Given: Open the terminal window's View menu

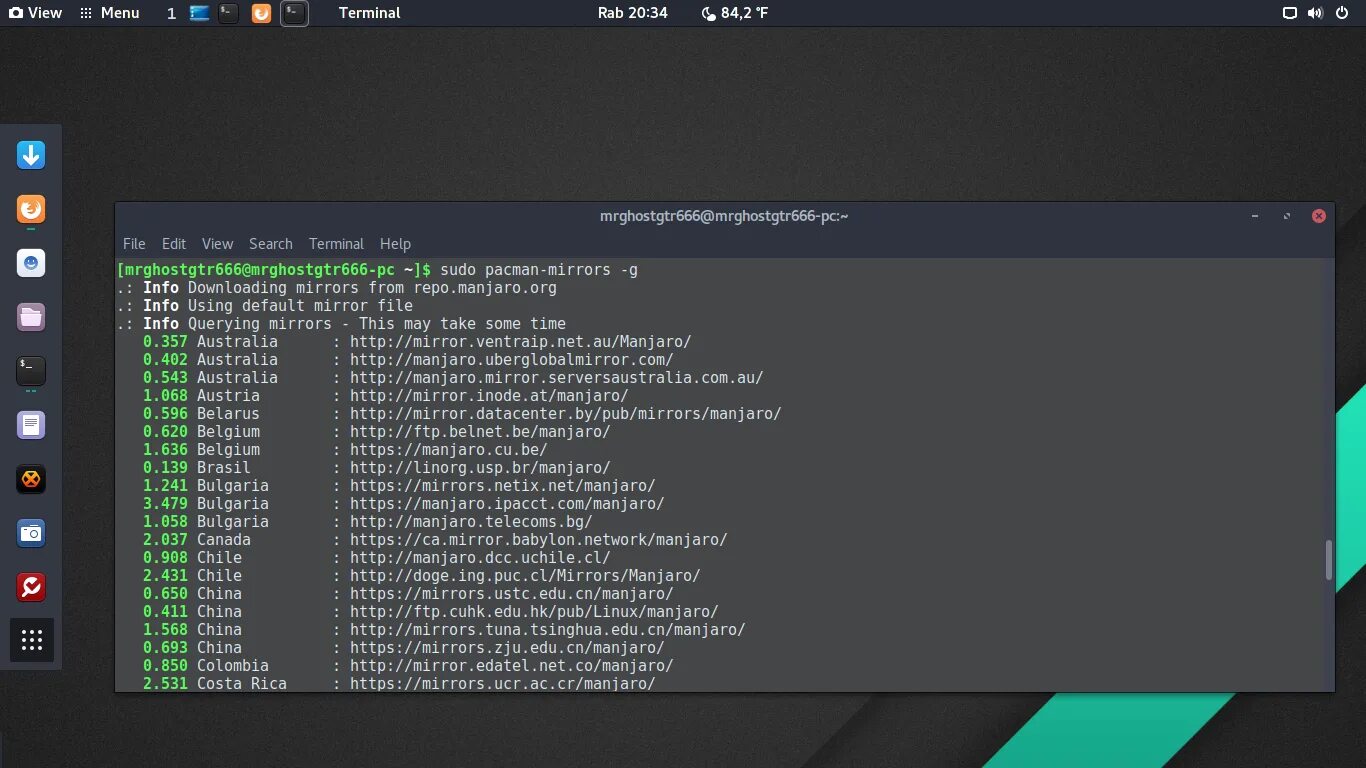Looking at the screenshot, I should click(x=217, y=244).
